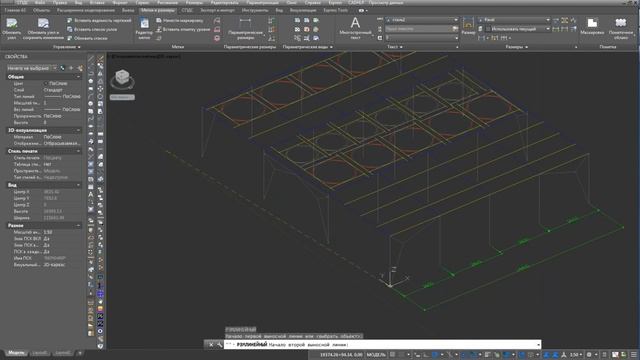Select the 'Пометочное облако' tool
Screen dimensions: 640x360
[620, 28]
